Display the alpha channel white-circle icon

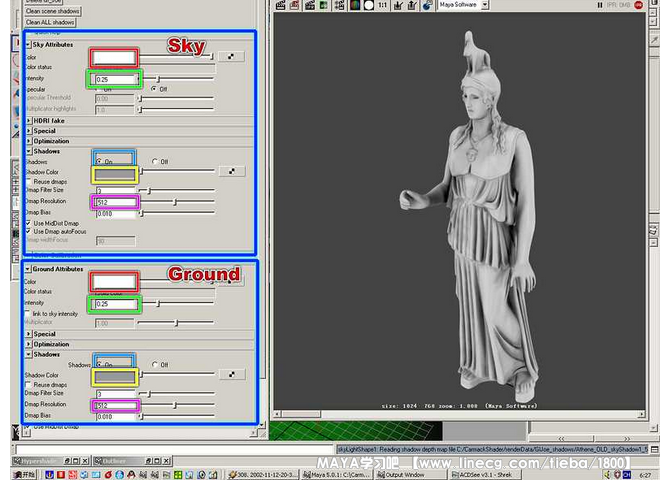pyautogui.click(x=369, y=5)
